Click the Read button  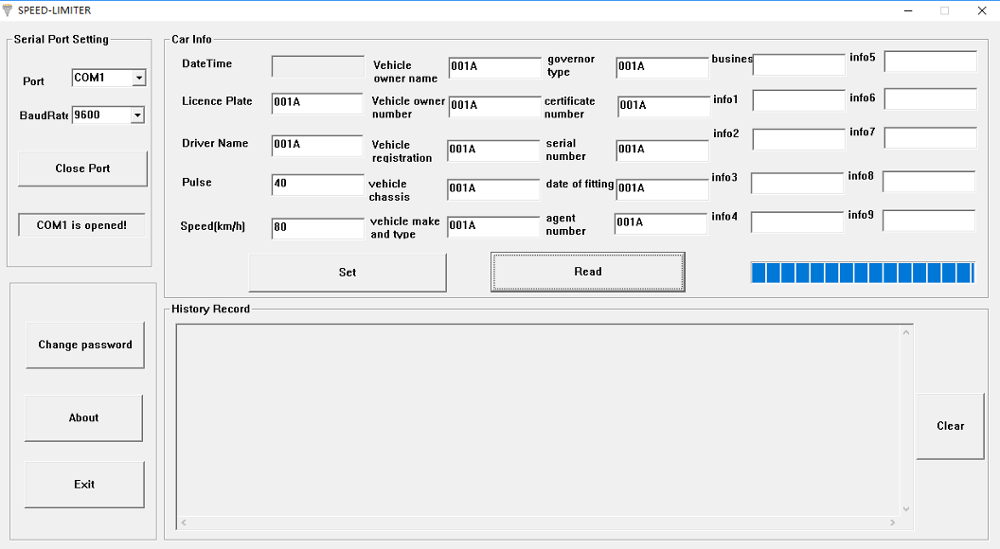point(588,272)
